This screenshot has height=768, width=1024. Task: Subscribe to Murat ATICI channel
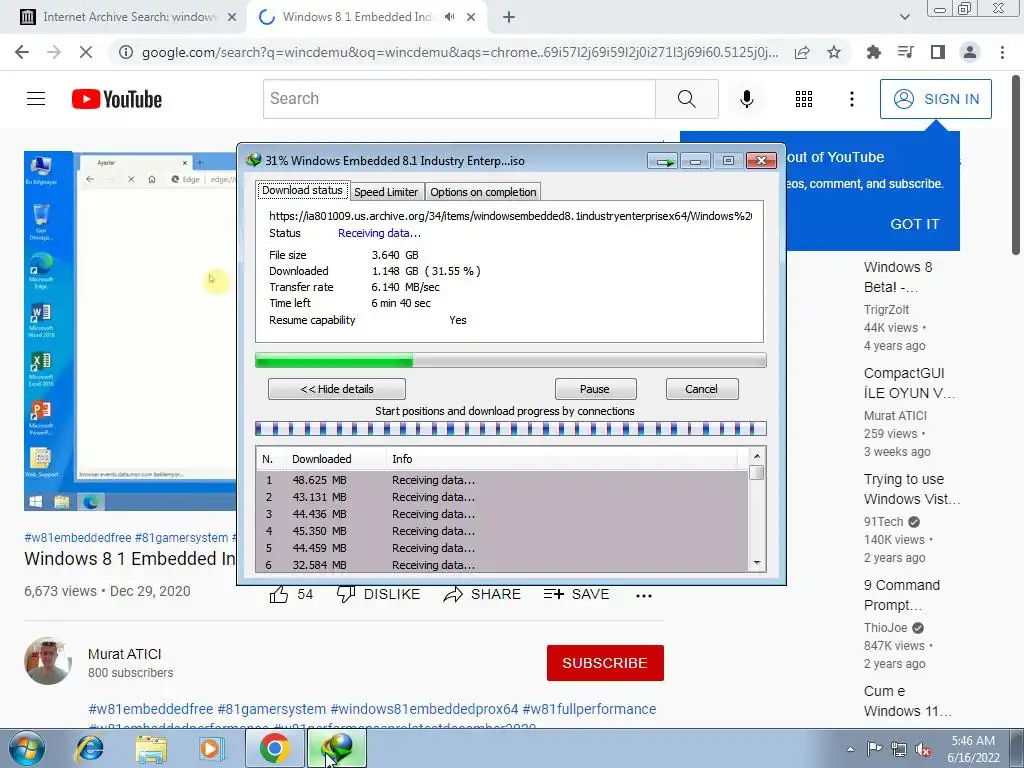605,663
